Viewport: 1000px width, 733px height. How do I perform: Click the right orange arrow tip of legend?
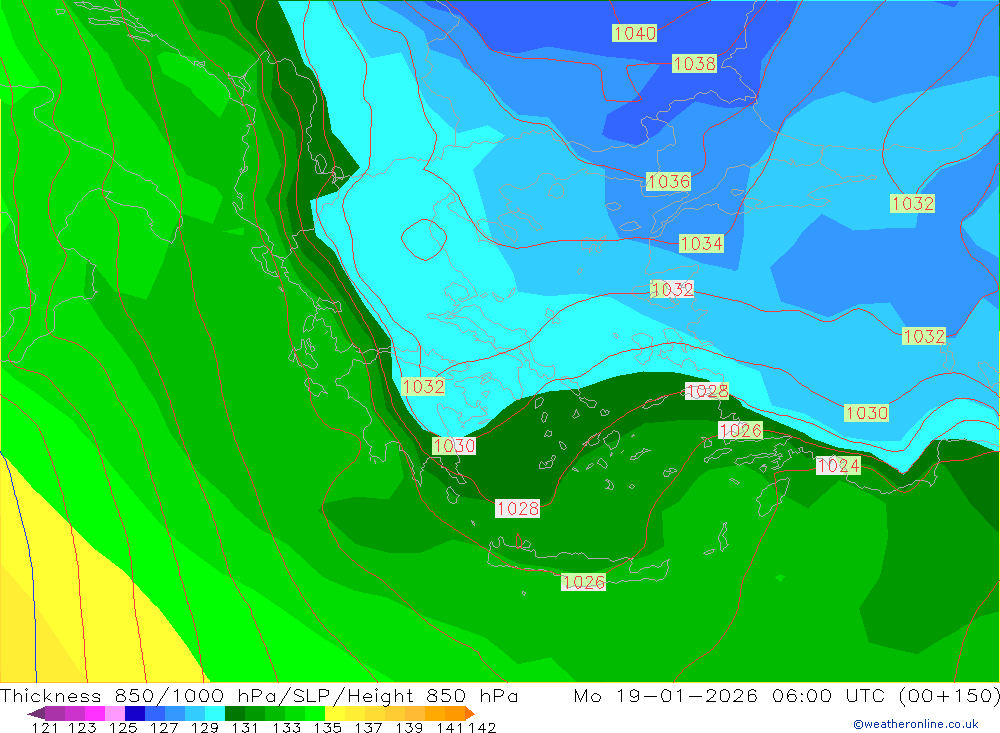click(x=470, y=713)
